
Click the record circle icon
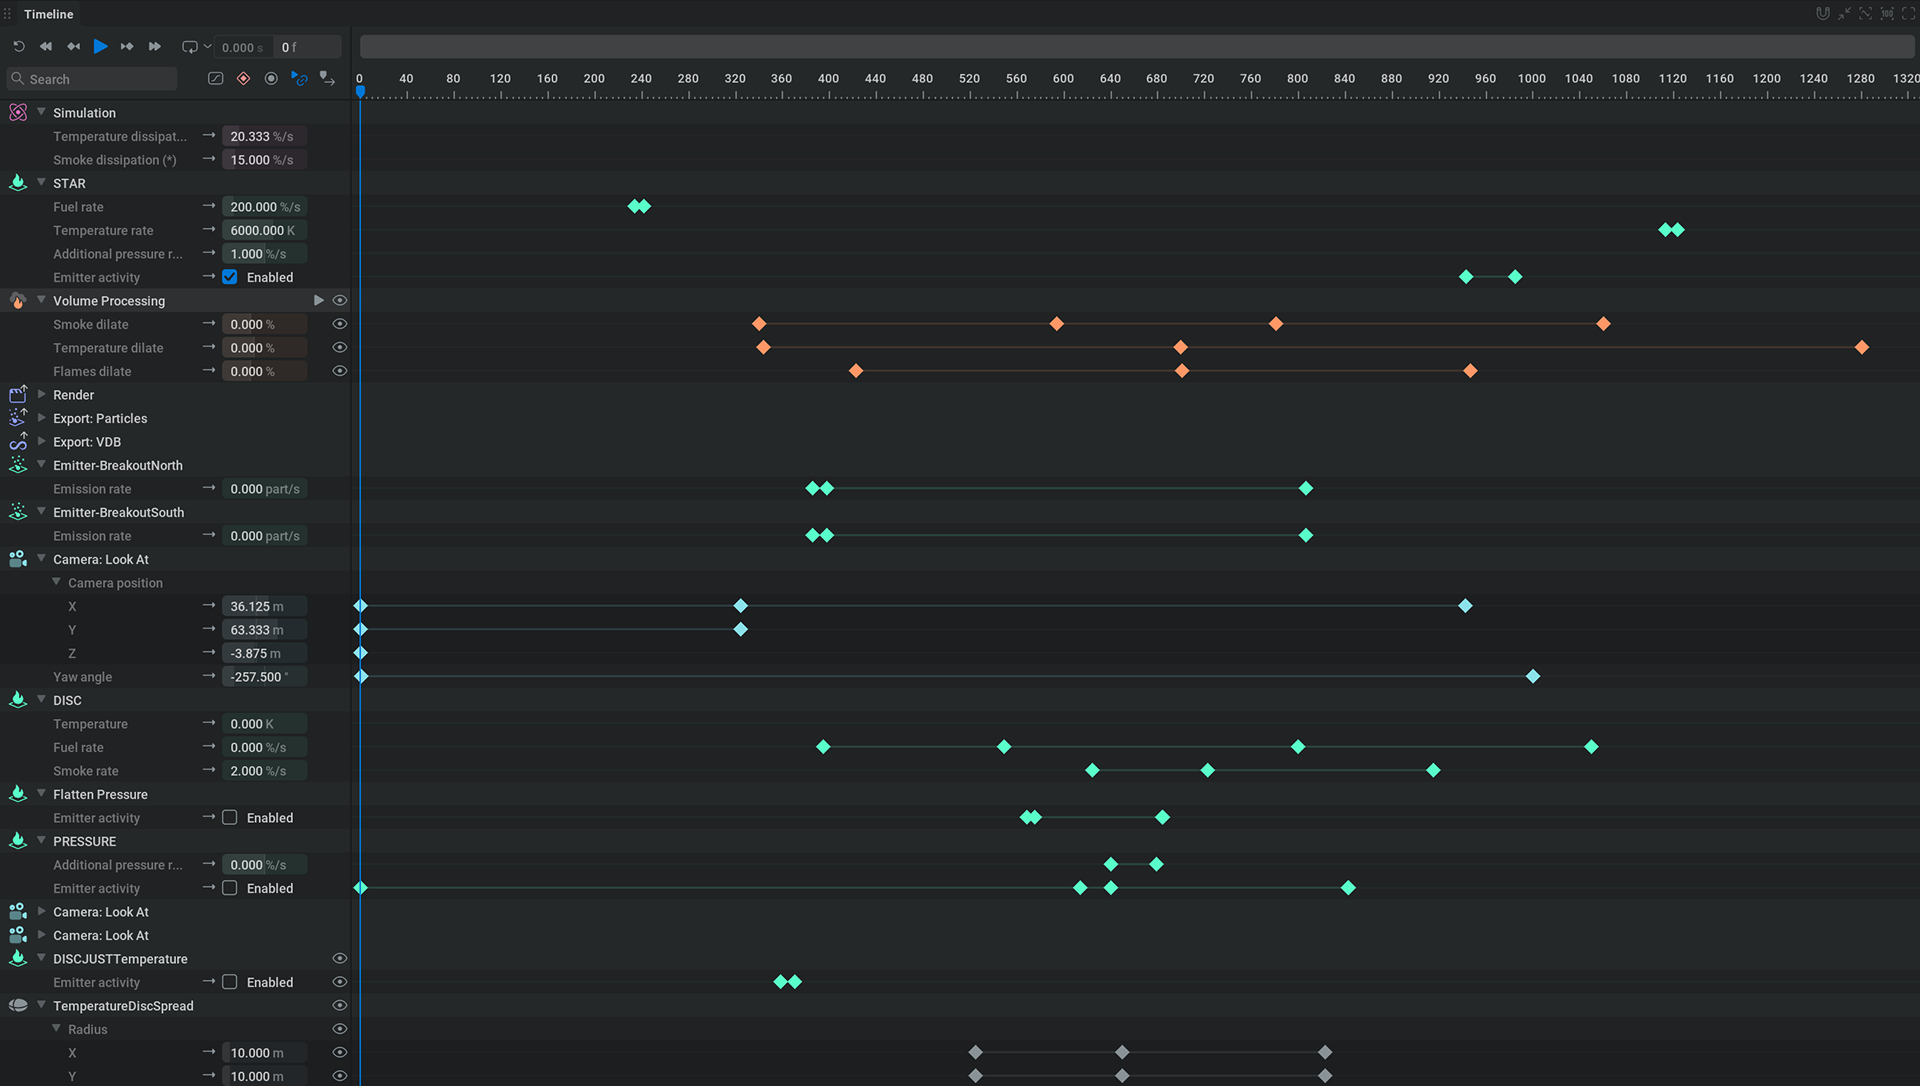coord(271,78)
